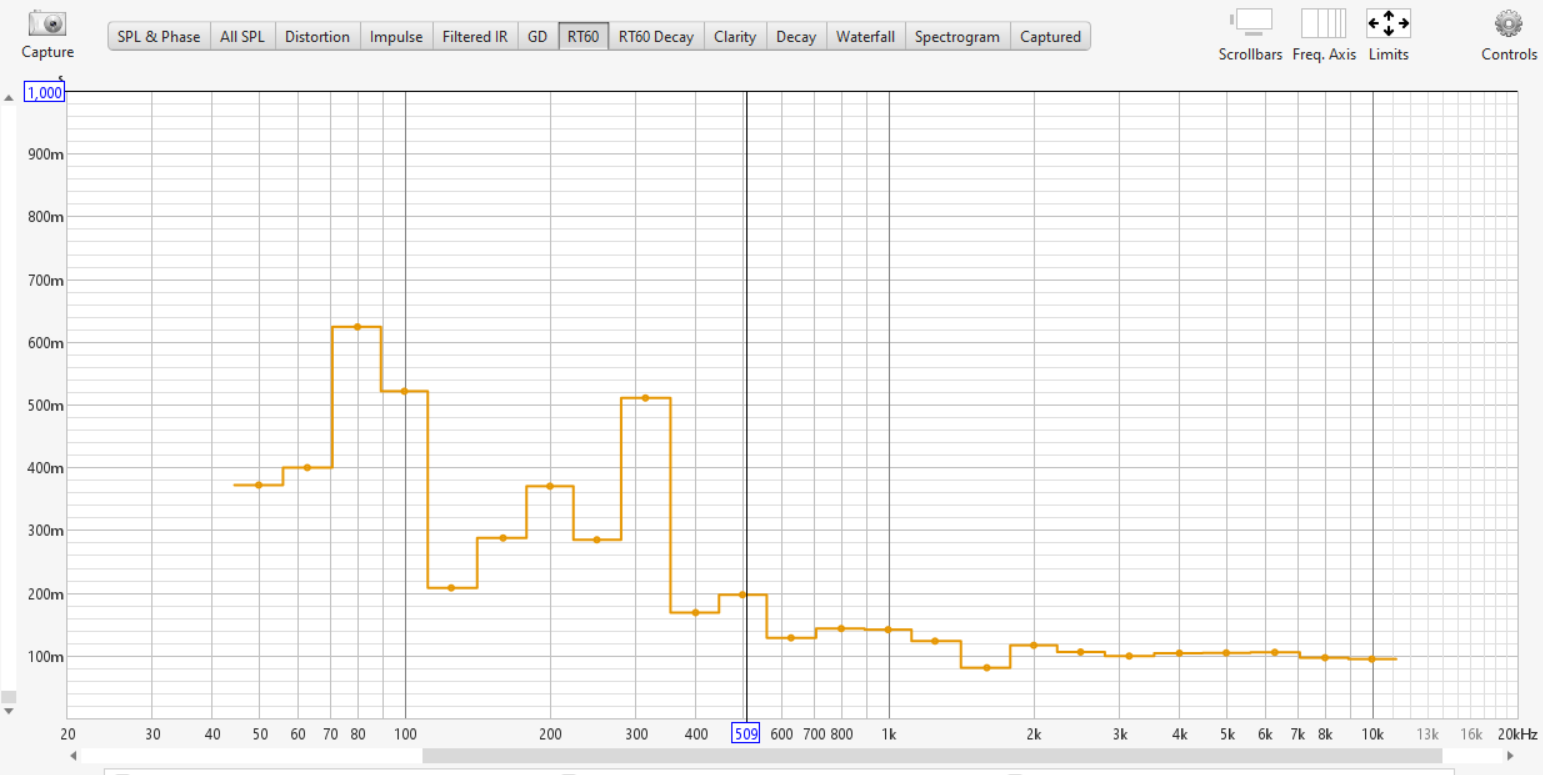
Task: Click horizontal scrollbar left arrow
Action: pos(73,756)
